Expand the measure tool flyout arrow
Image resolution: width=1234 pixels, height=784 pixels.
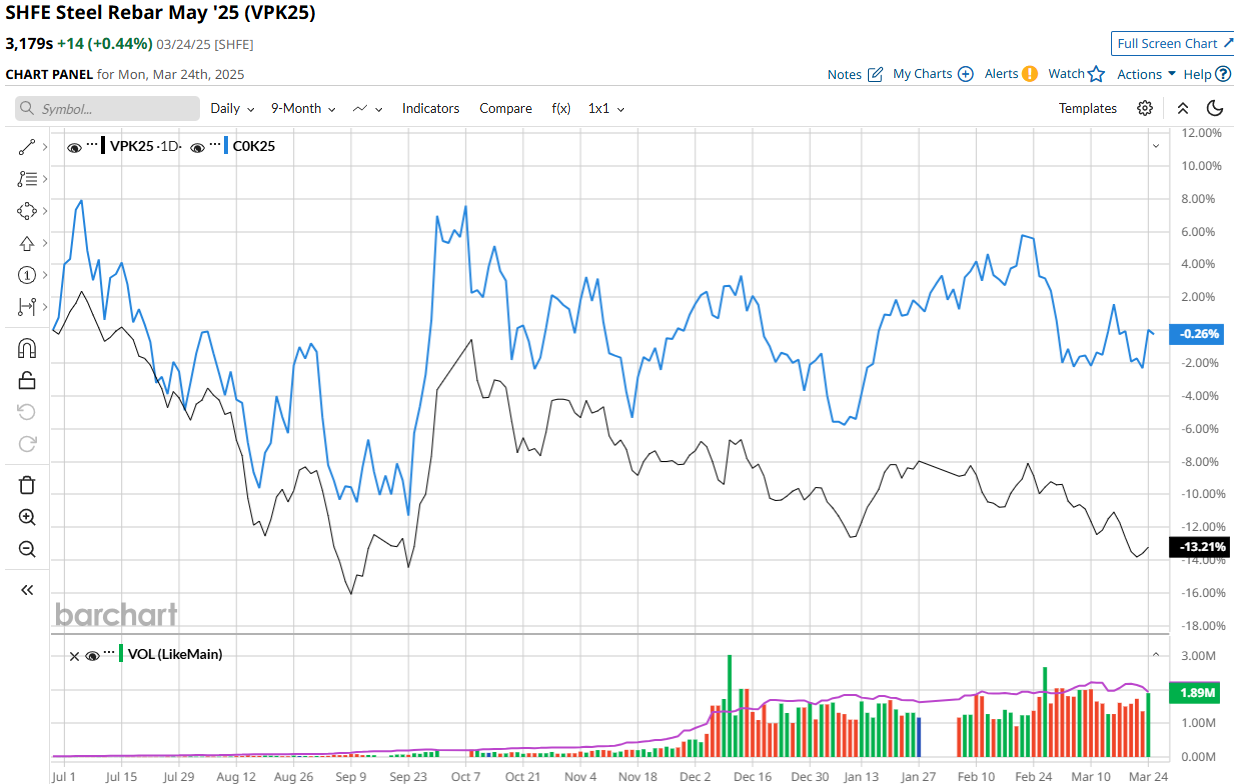(46, 307)
